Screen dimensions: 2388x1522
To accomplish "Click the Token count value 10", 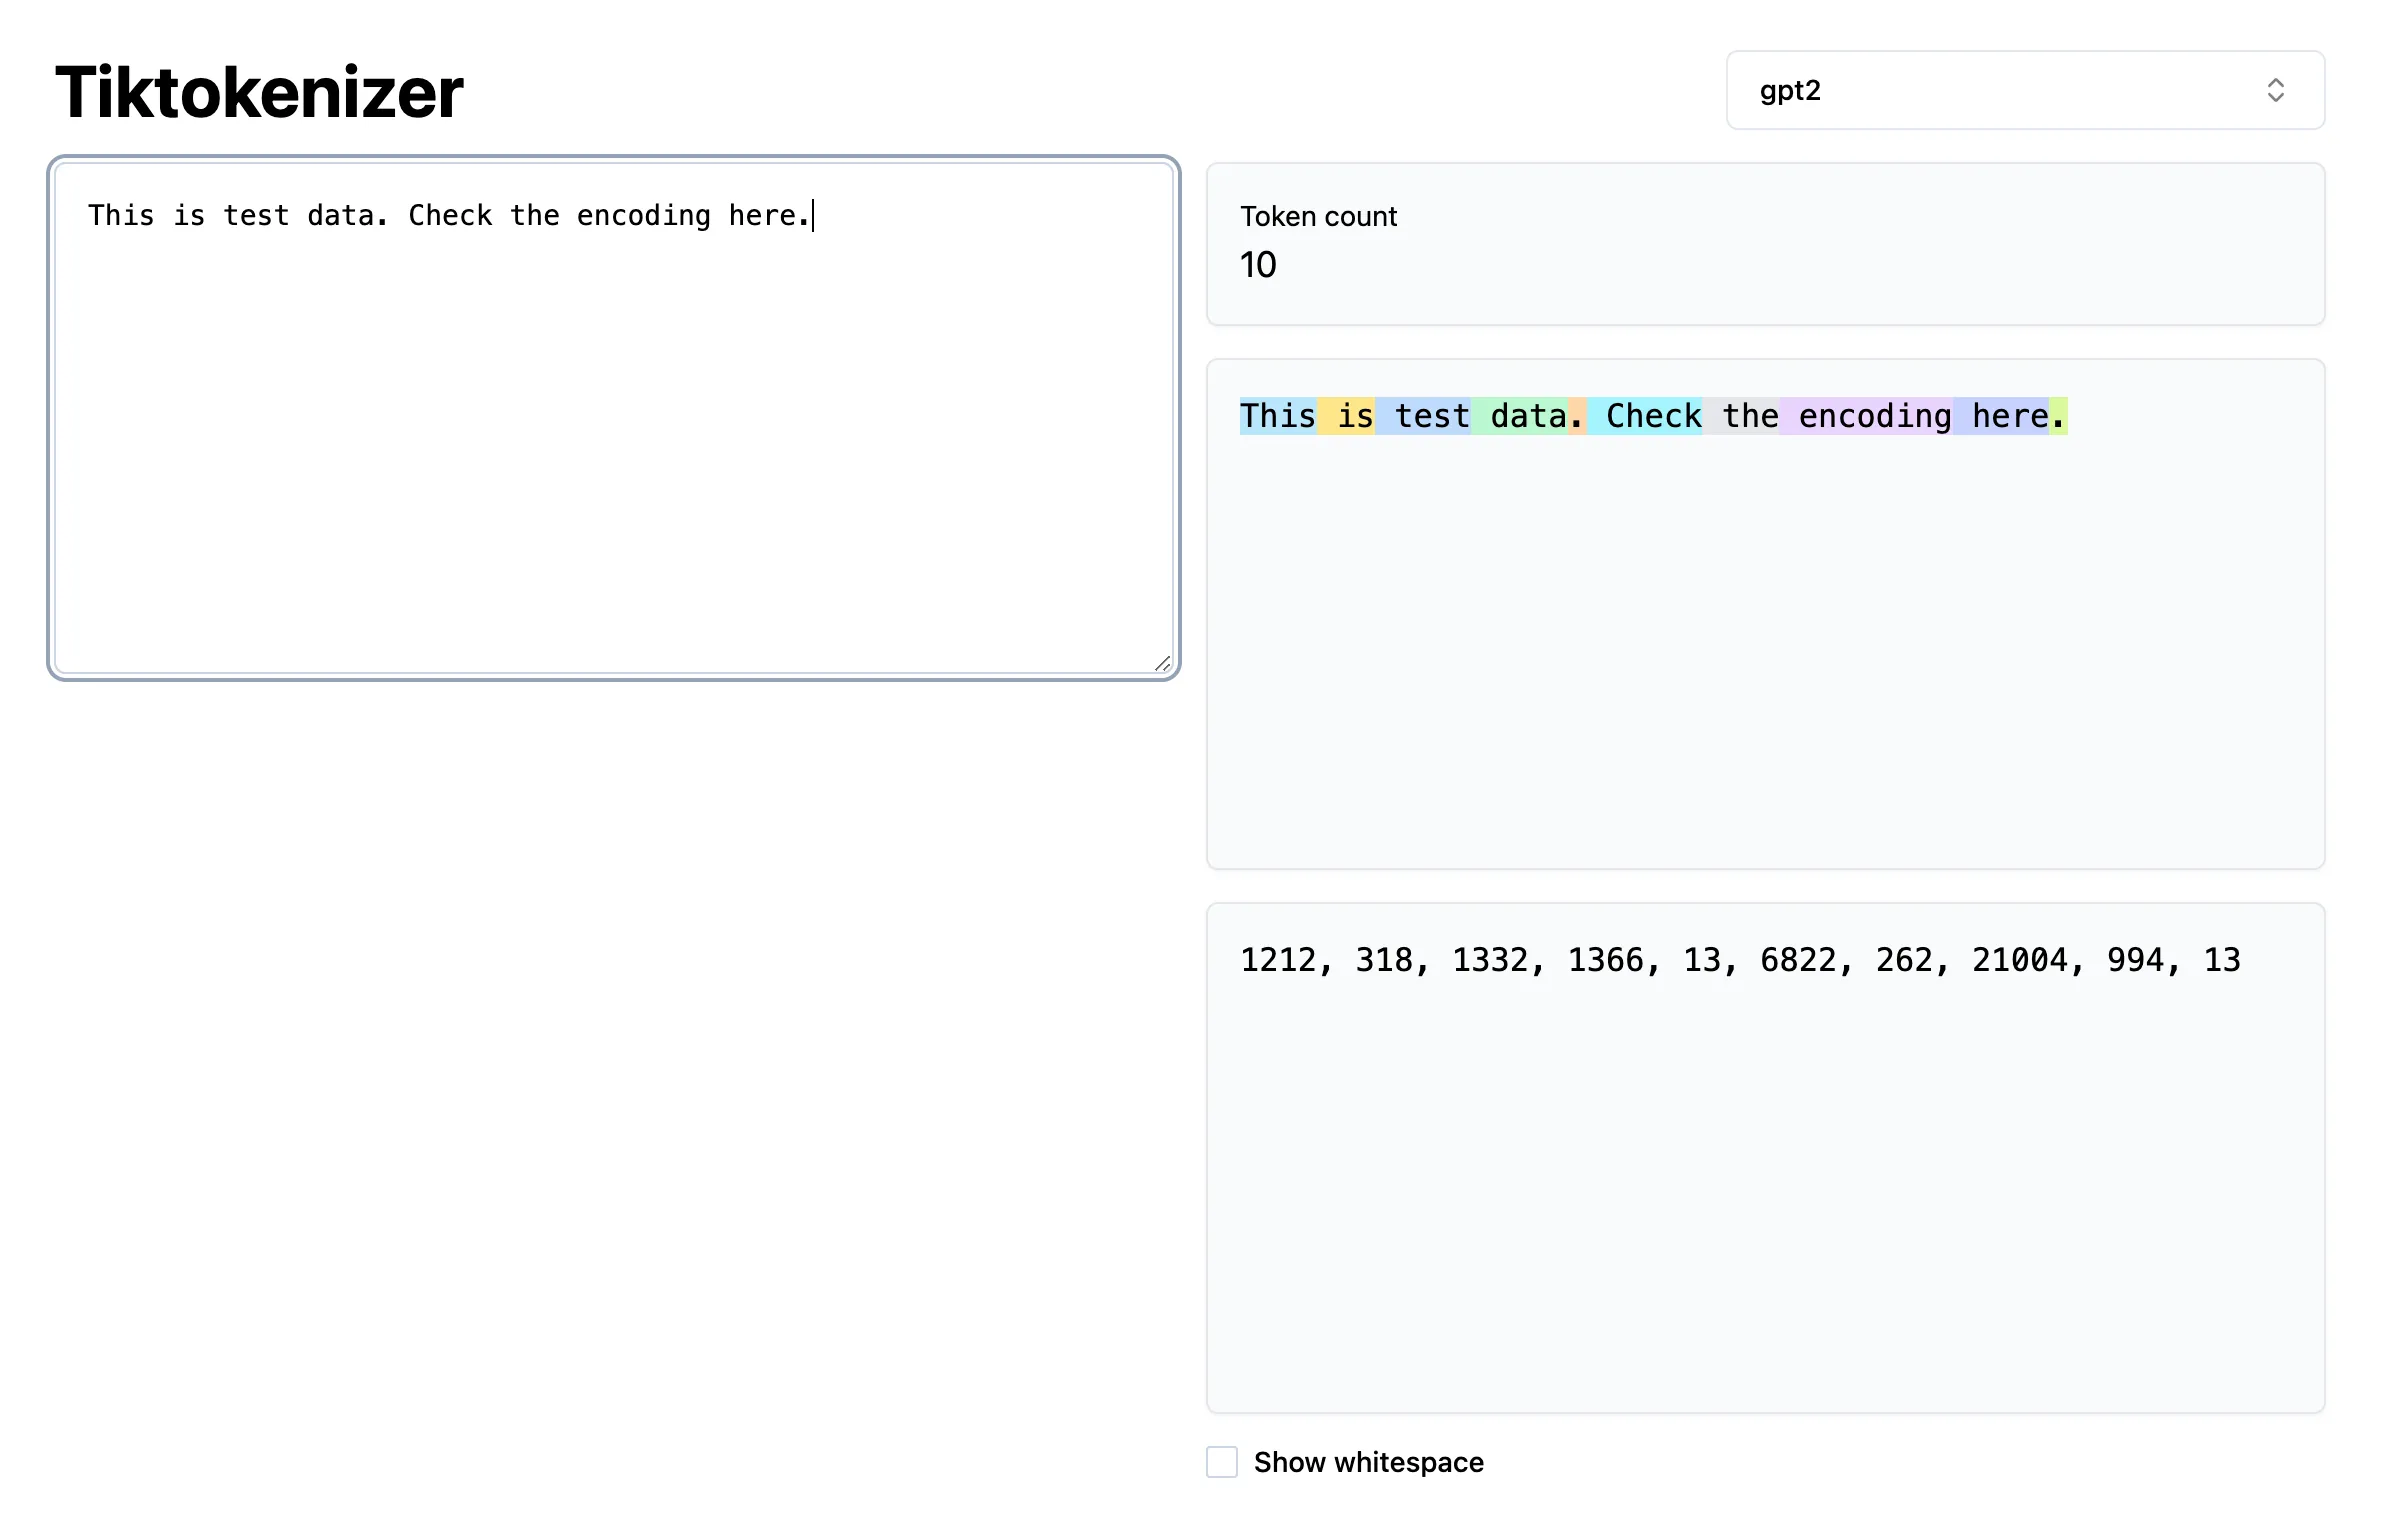I will click(x=1258, y=265).
